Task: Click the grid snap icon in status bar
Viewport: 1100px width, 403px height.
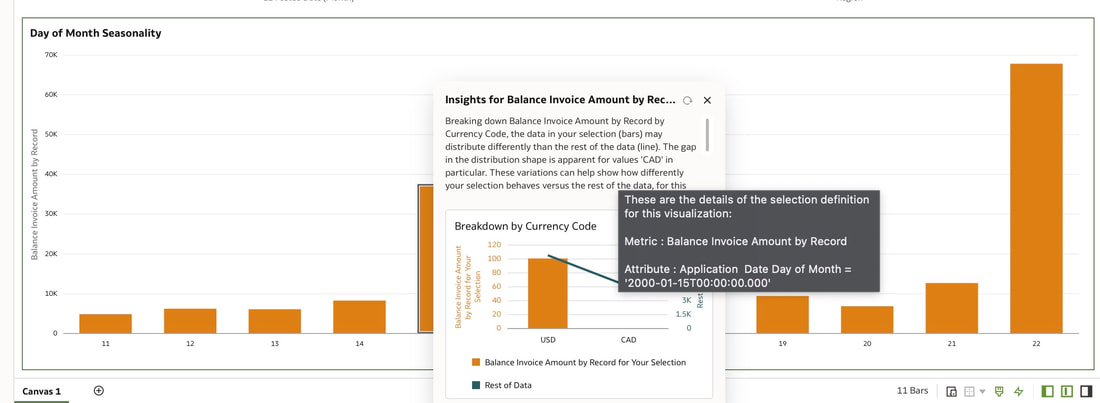Action: tap(970, 391)
